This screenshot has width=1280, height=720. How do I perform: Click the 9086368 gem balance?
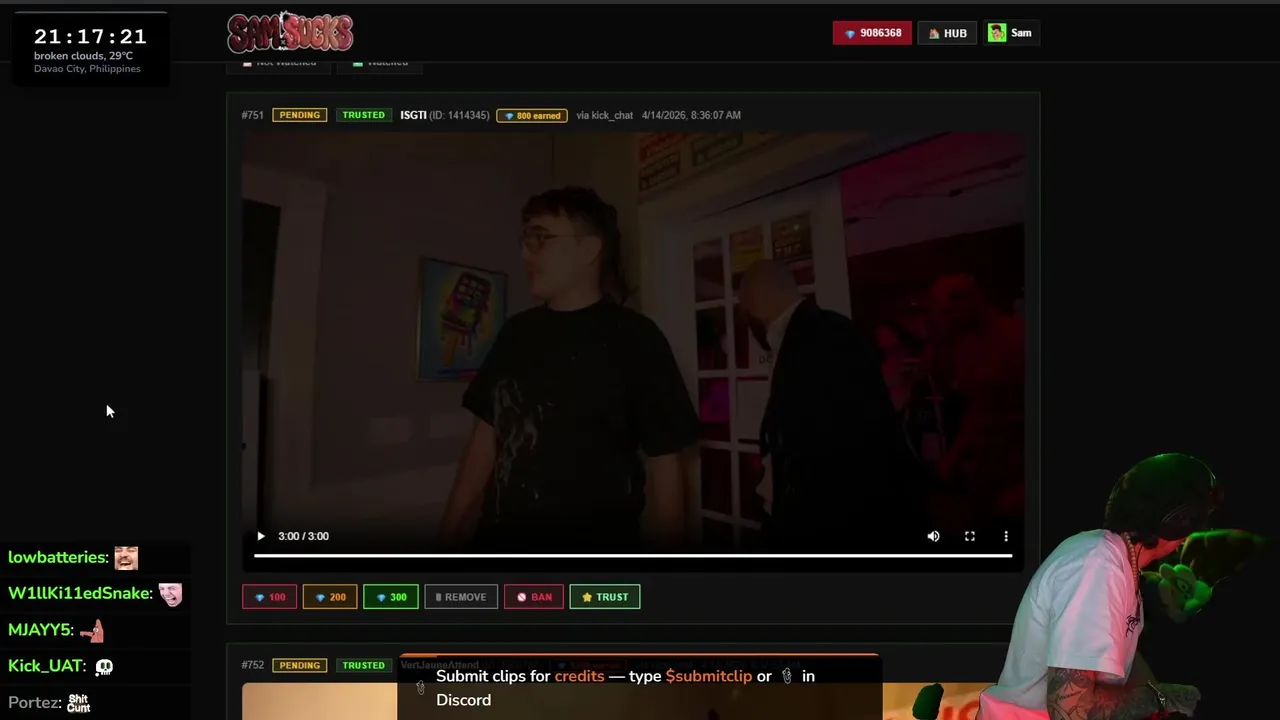pos(872,33)
